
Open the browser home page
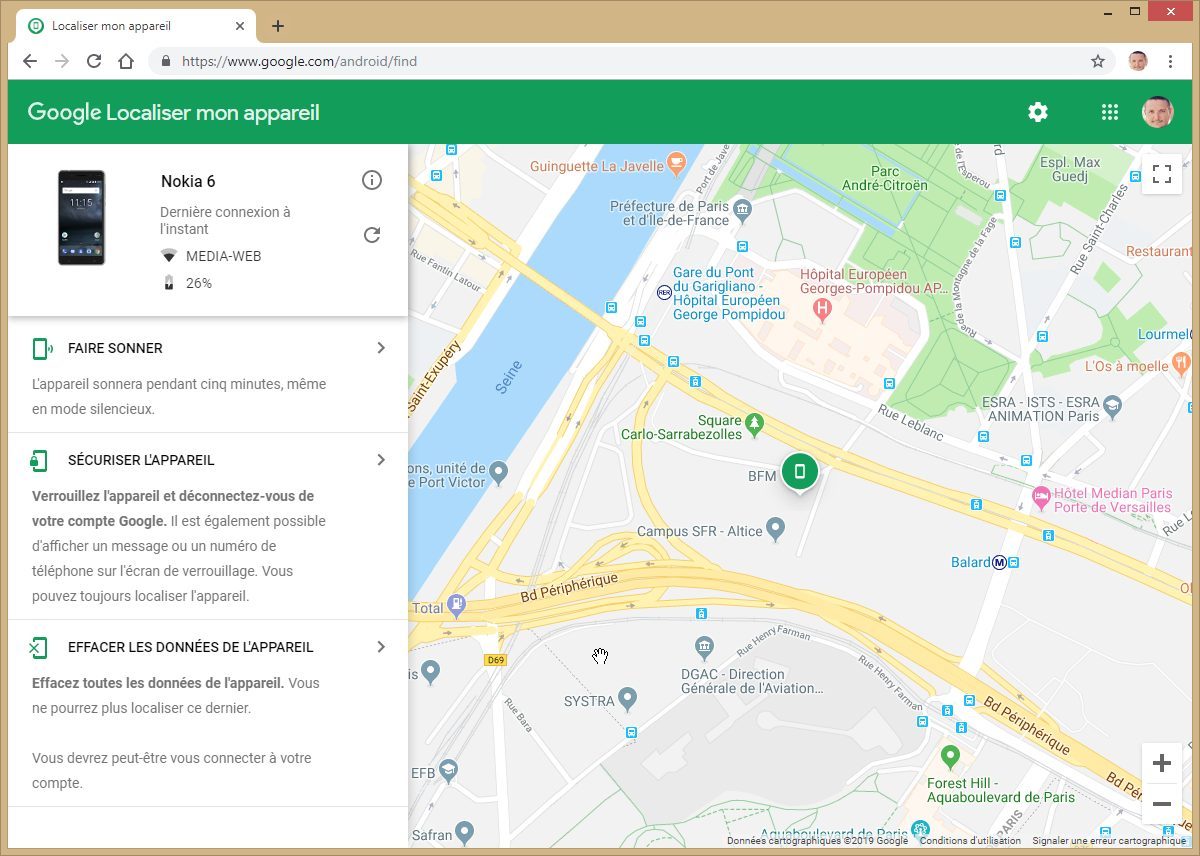pos(126,61)
